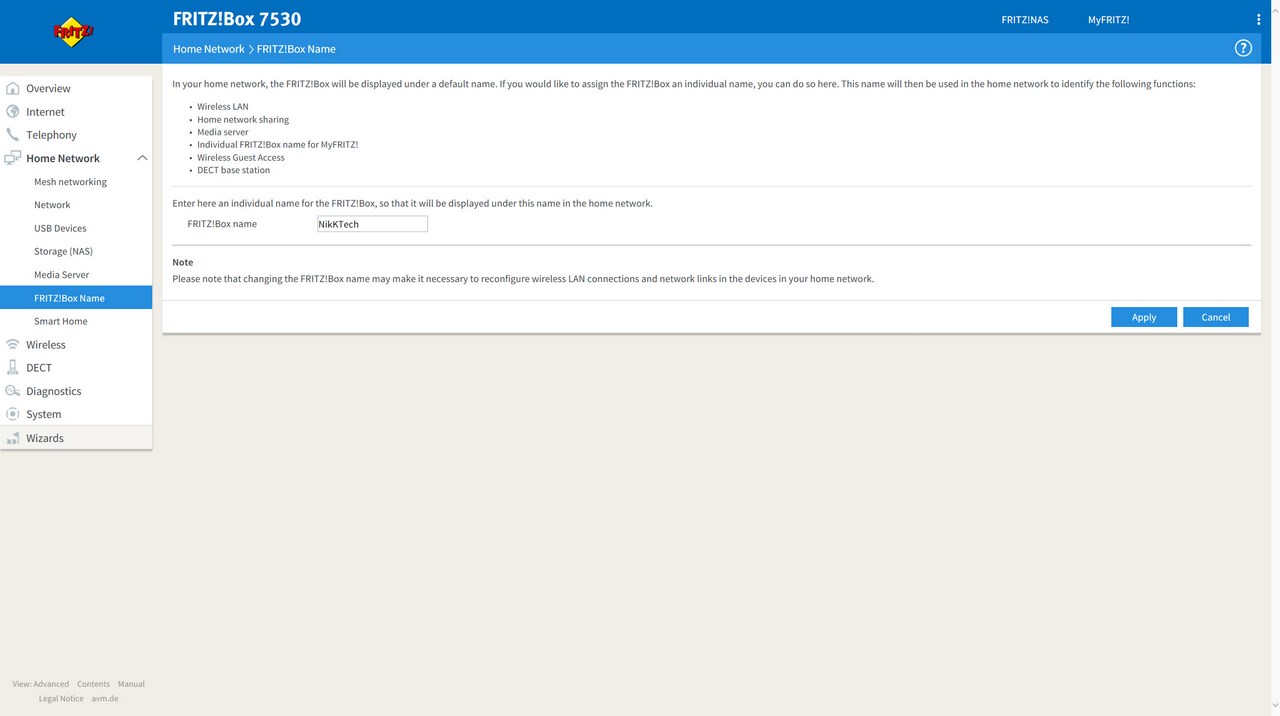Screen dimensions: 1280x716
Task: Click the Cancel button
Action: click(1216, 317)
